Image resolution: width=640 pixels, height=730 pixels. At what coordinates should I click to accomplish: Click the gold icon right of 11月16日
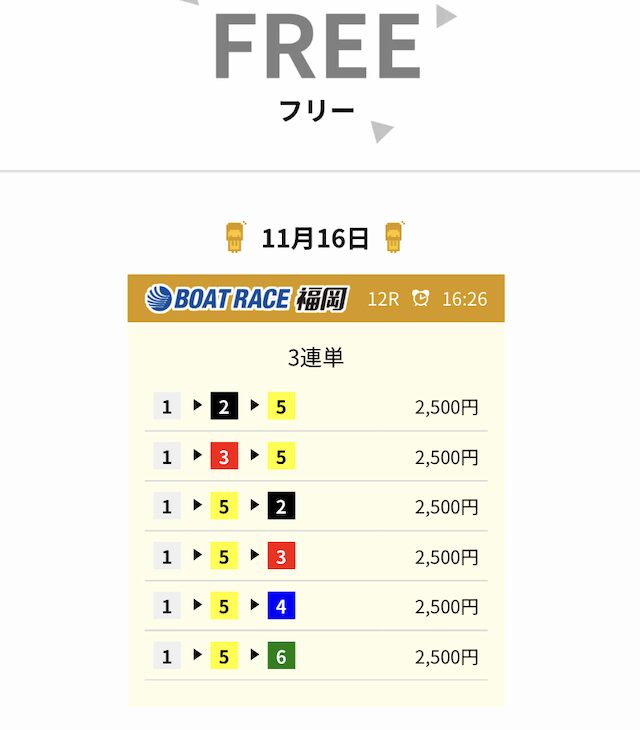click(x=396, y=237)
